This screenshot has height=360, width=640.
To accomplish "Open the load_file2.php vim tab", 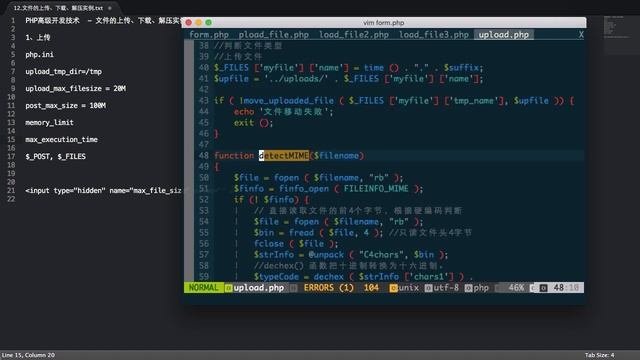I will (354, 35).
